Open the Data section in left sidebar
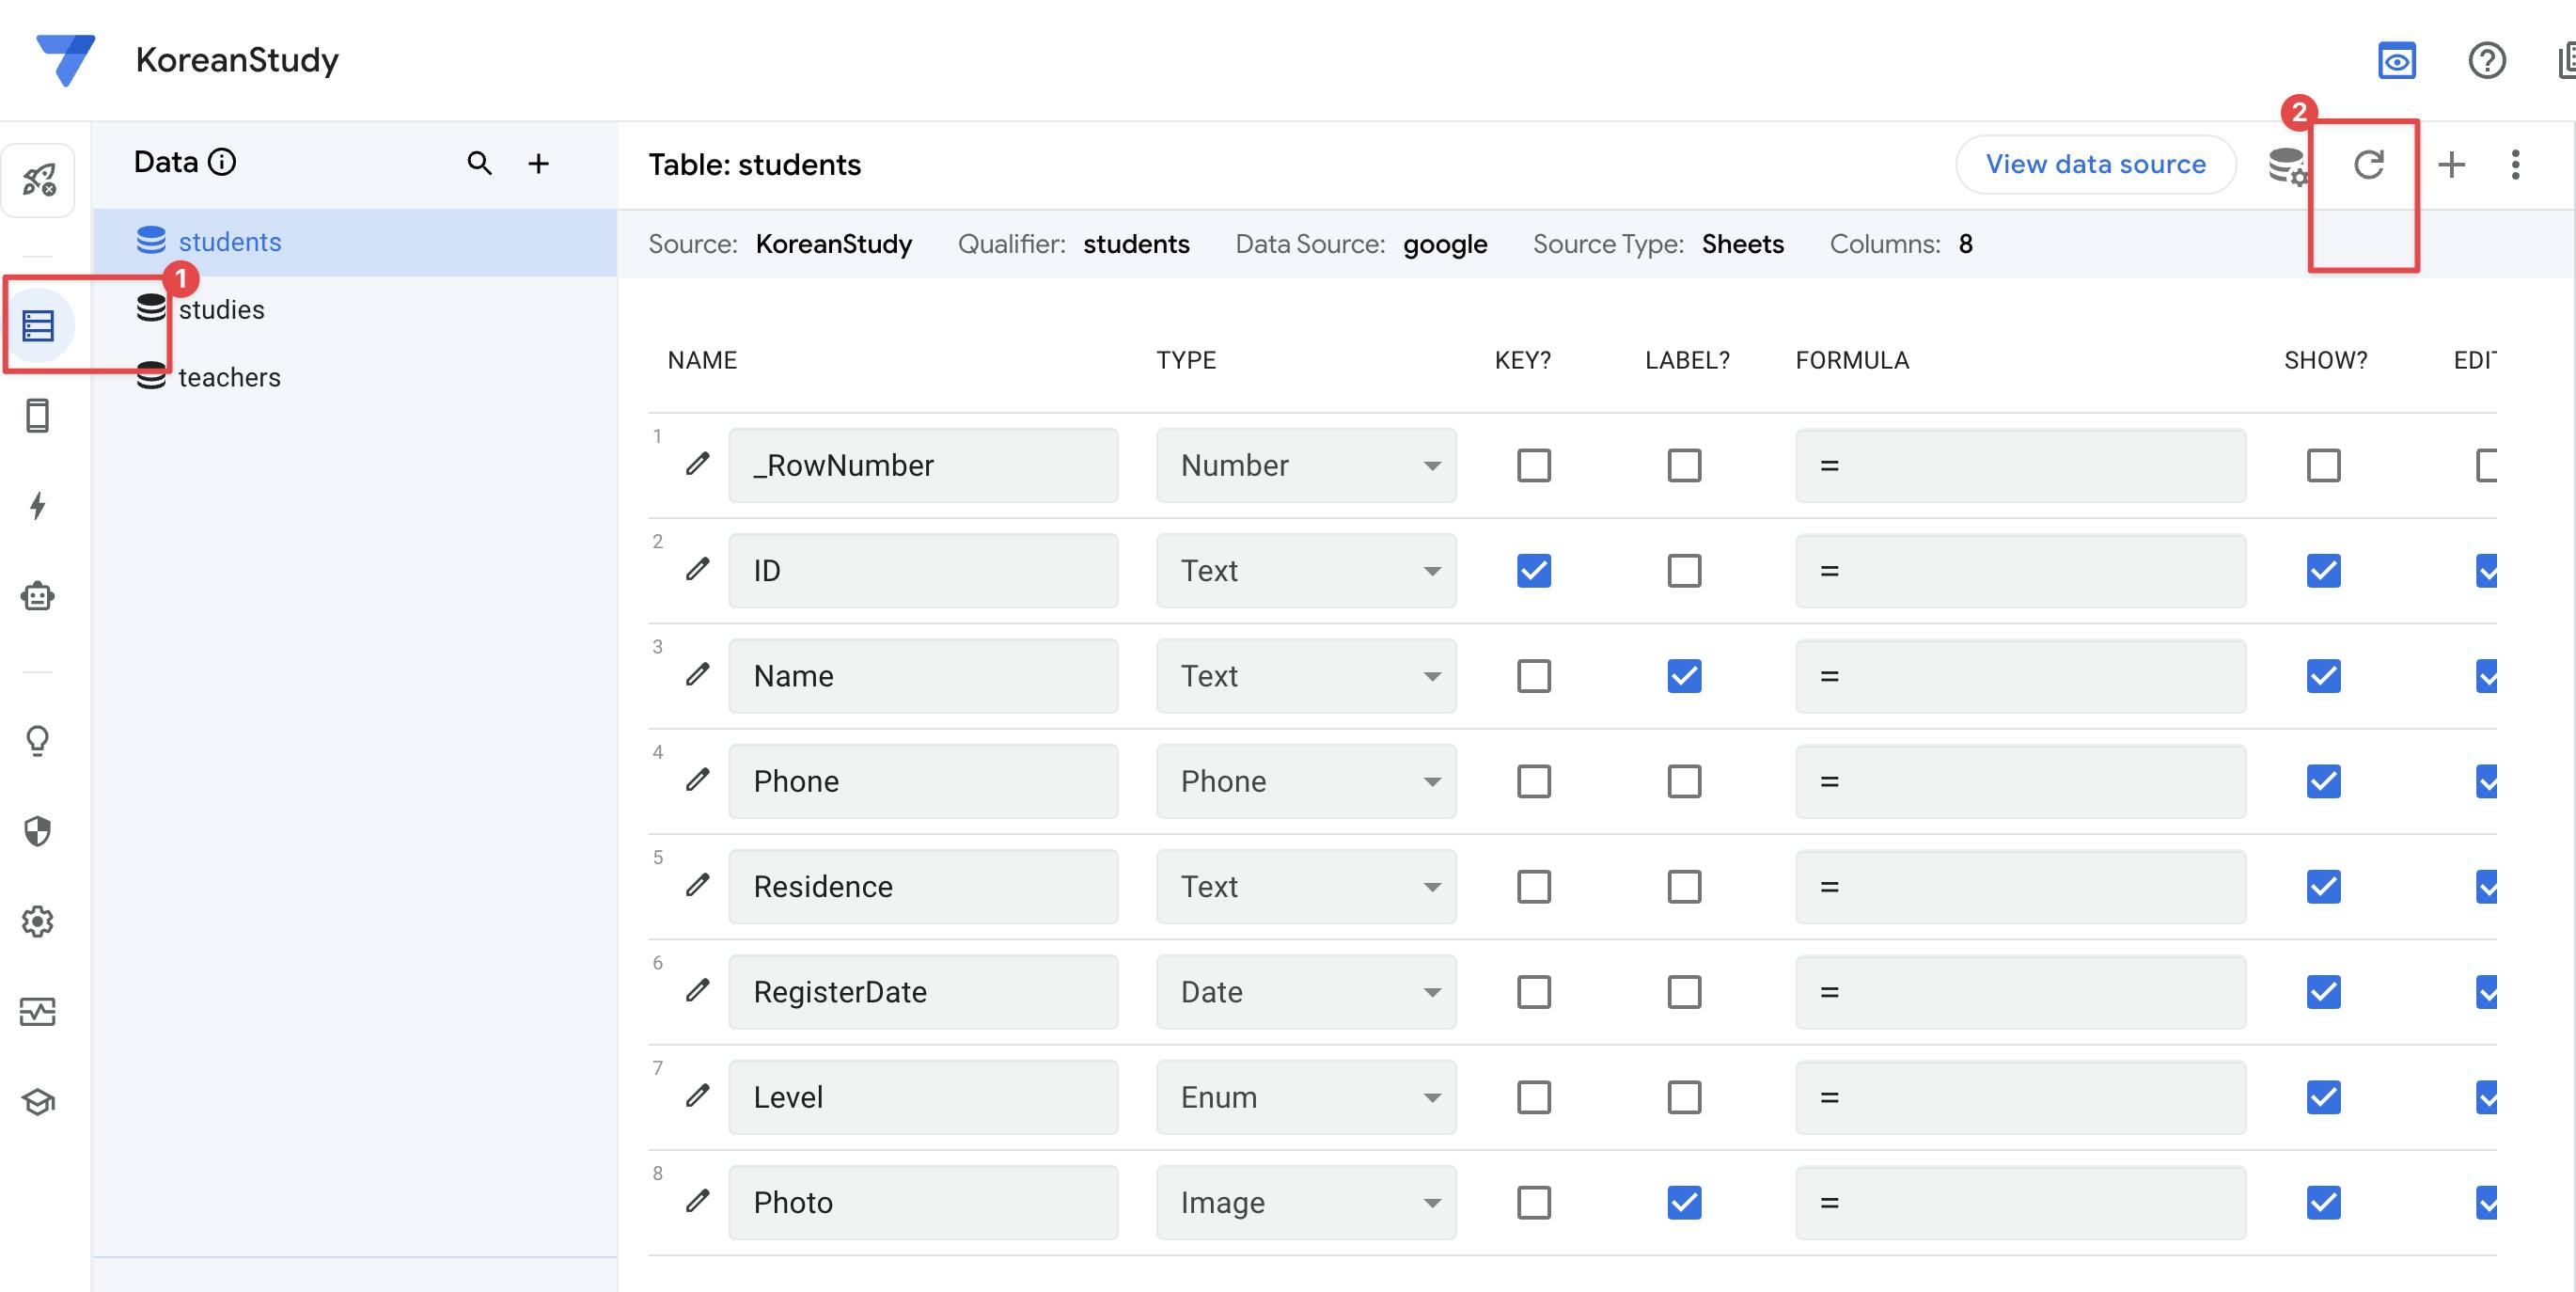Image resolution: width=2576 pixels, height=1292 pixels. tap(38, 326)
